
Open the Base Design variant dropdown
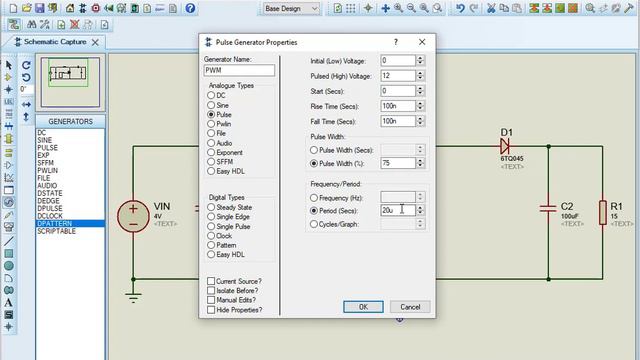290,8
